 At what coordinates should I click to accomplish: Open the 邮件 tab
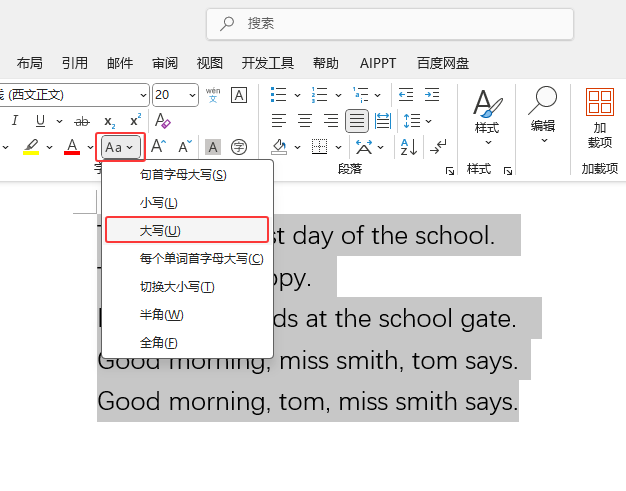pyautogui.click(x=120, y=63)
